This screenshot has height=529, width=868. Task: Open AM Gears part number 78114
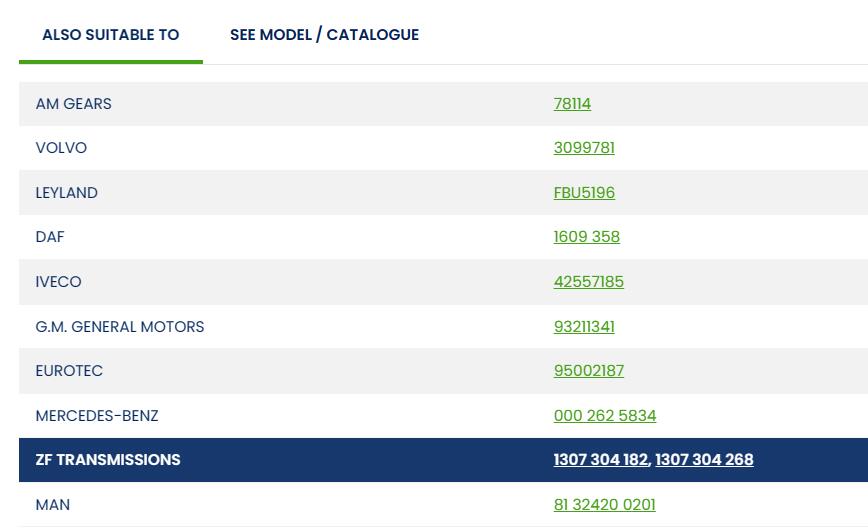point(572,104)
